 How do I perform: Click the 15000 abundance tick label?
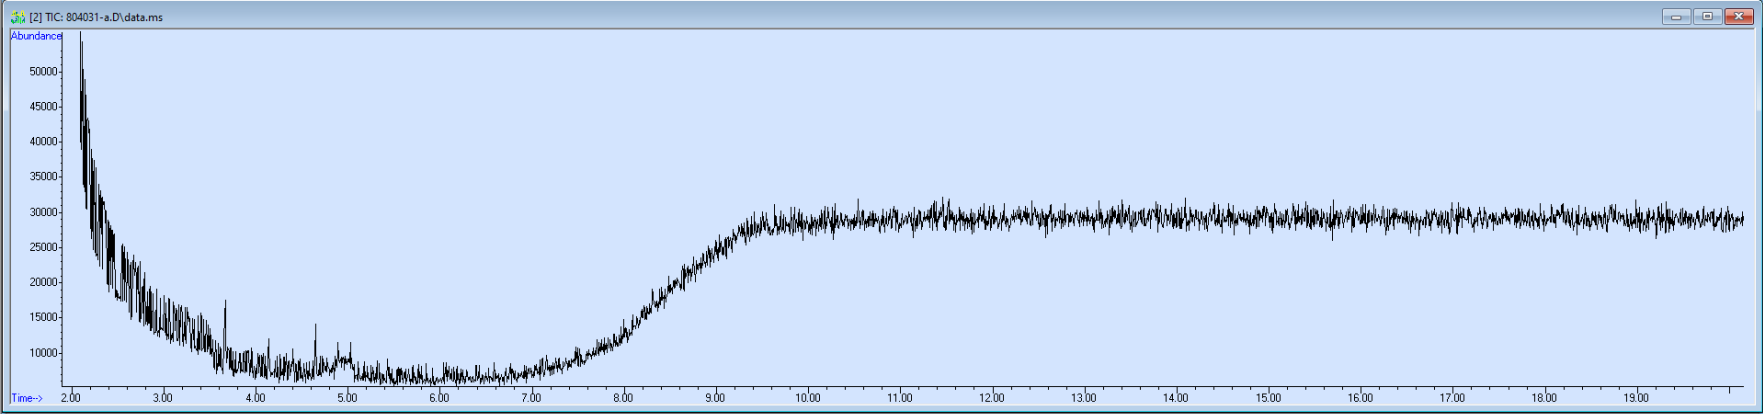(x=43, y=317)
